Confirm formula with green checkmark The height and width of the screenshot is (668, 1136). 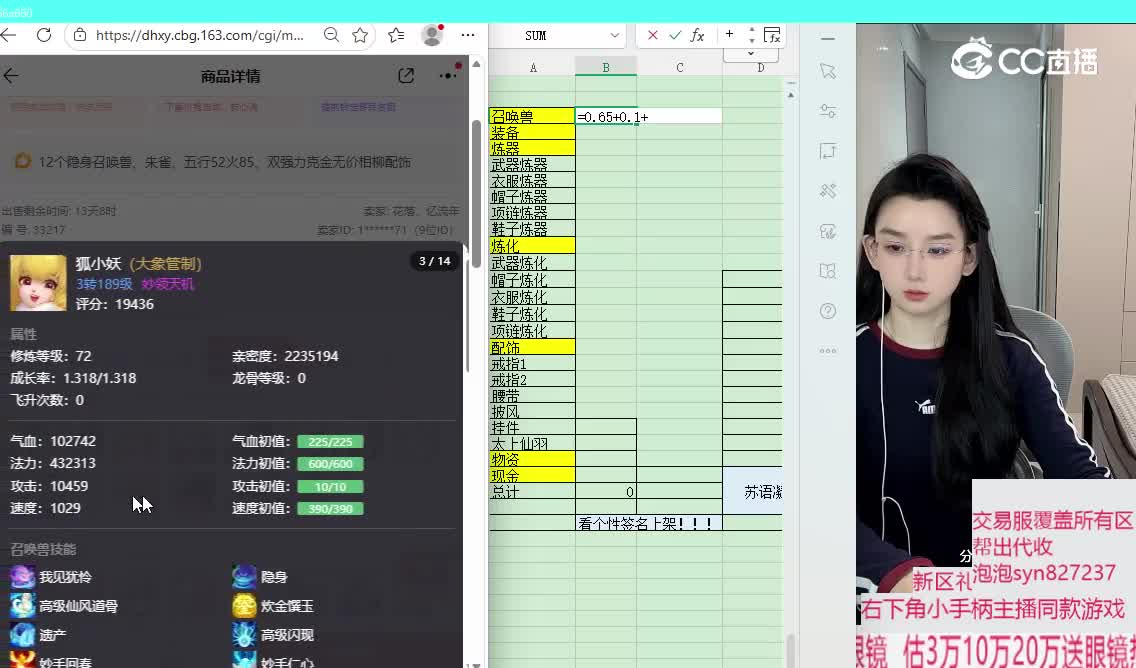coord(675,35)
